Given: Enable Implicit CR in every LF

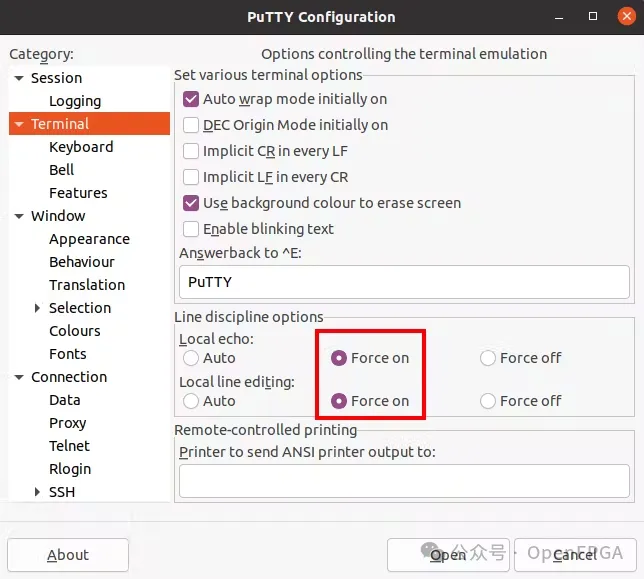Looking at the screenshot, I should click(x=191, y=151).
